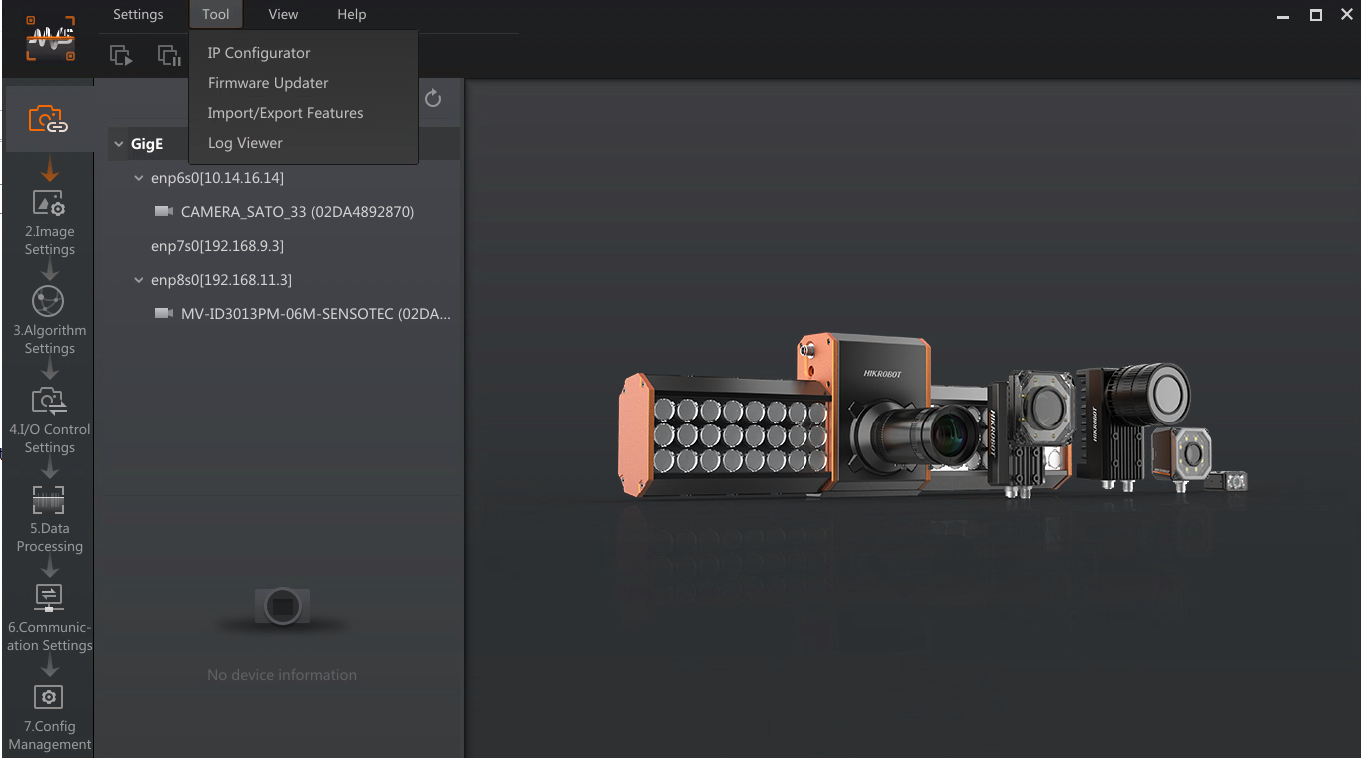
Task: Collapse the enp8s0 network interface node
Action: tap(139, 280)
